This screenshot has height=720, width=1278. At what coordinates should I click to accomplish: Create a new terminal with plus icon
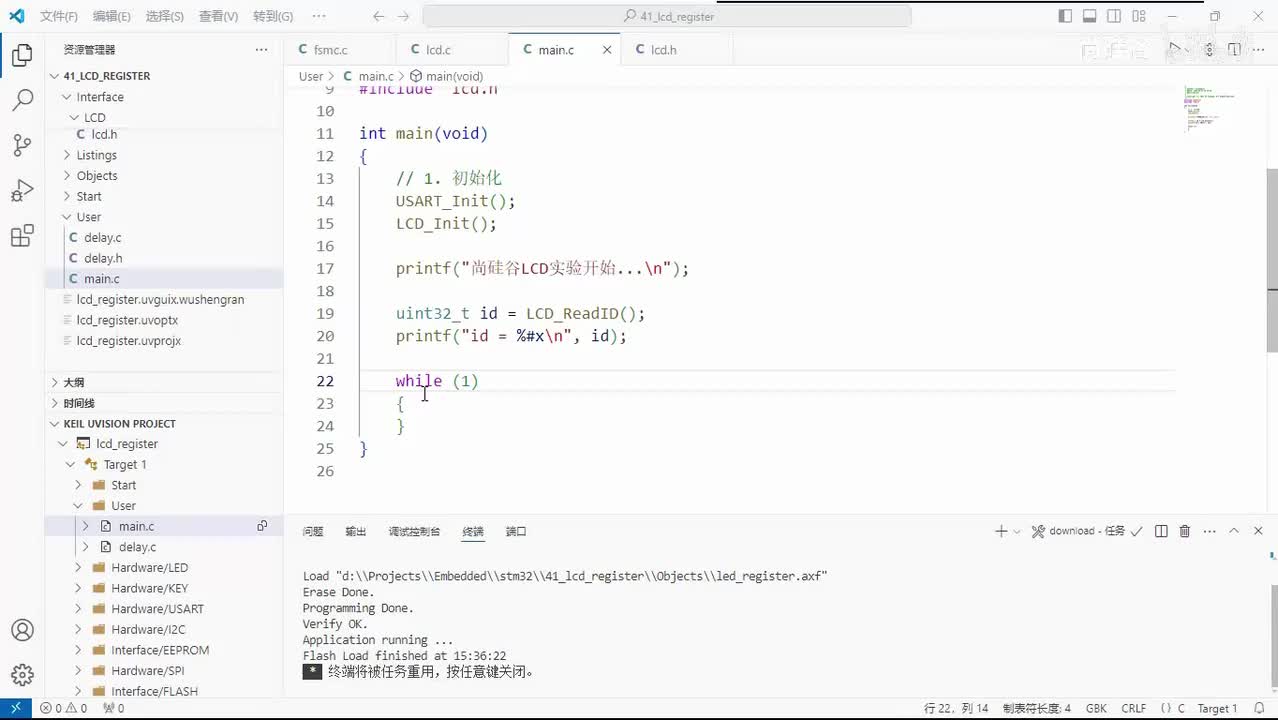click(x=1000, y=531)
